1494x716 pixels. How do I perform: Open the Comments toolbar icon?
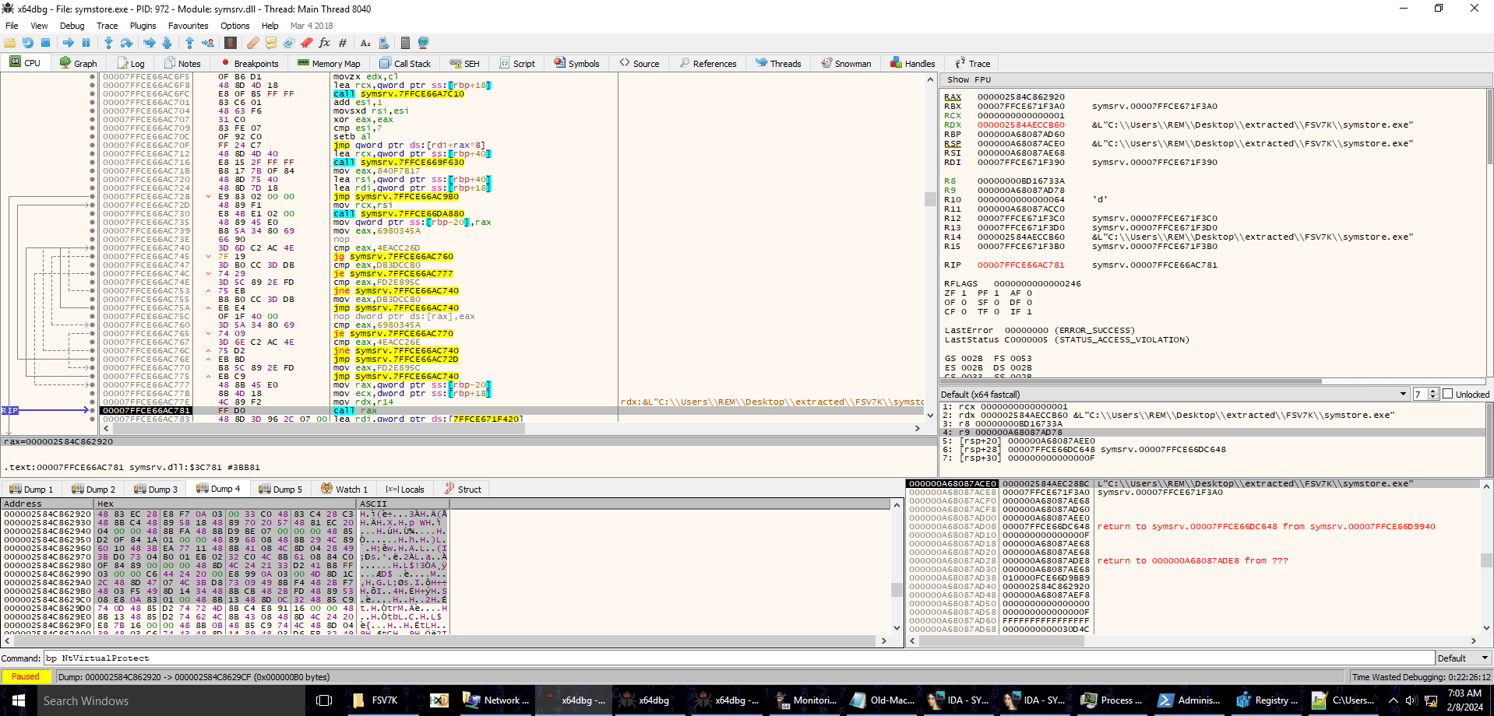[271, 43]
